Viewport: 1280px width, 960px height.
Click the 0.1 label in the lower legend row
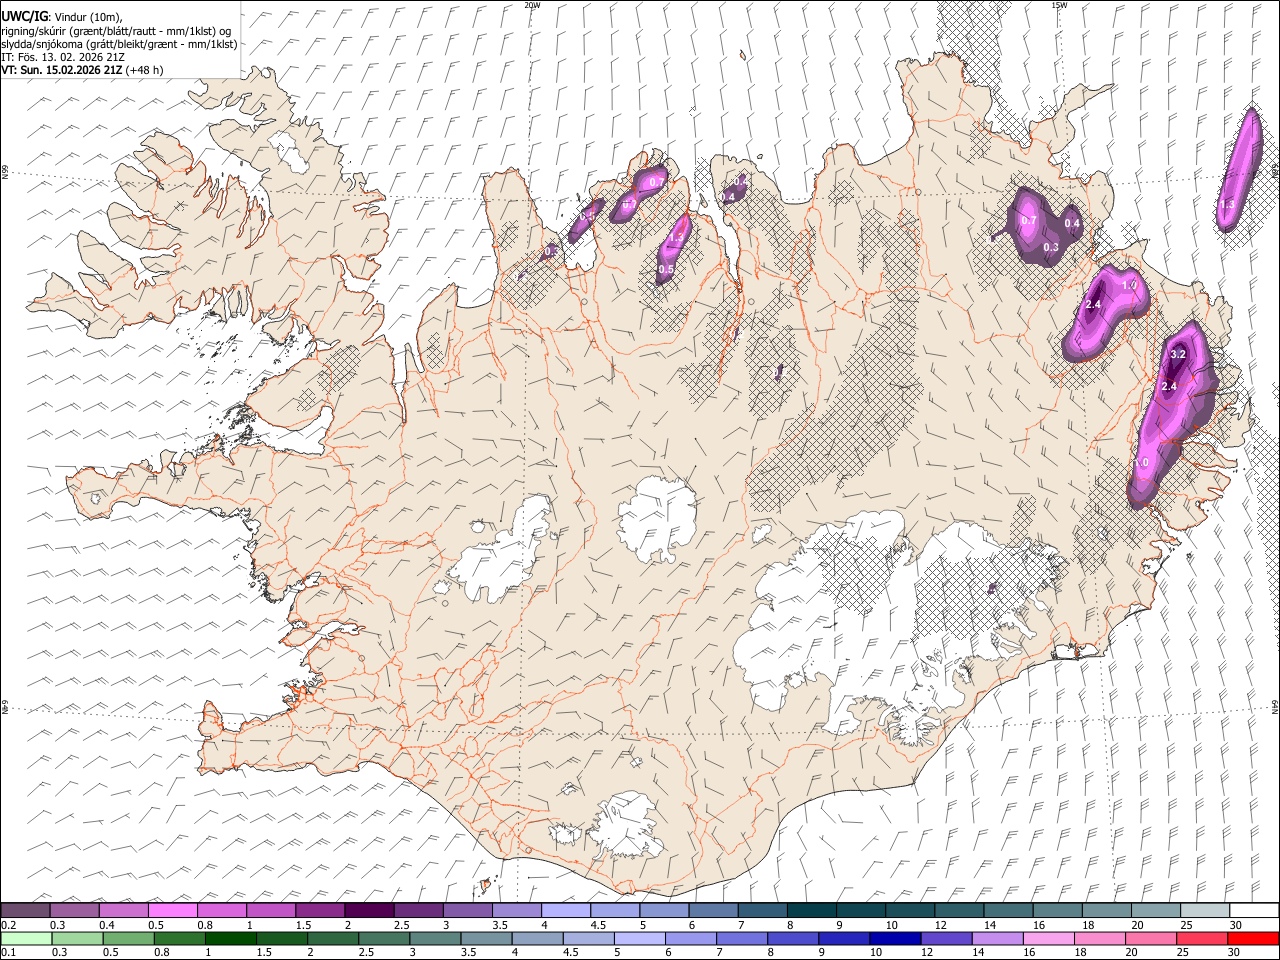tap(7, 952)
